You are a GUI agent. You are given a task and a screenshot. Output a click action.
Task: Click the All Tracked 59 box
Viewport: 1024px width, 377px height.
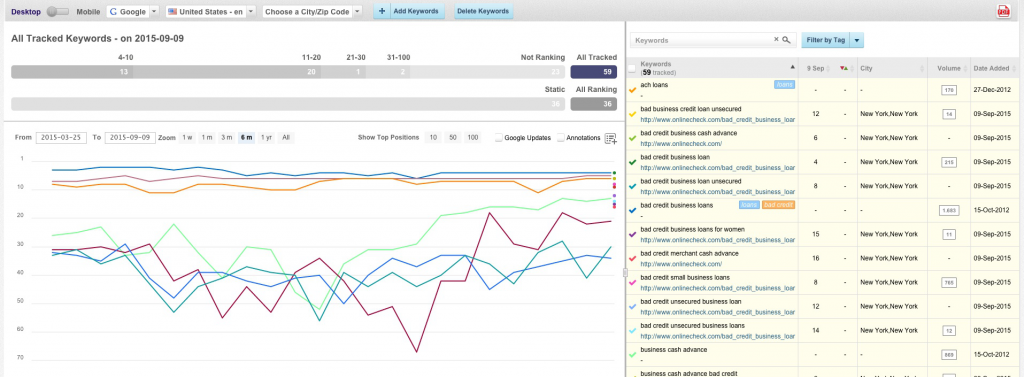coord(594,72)
